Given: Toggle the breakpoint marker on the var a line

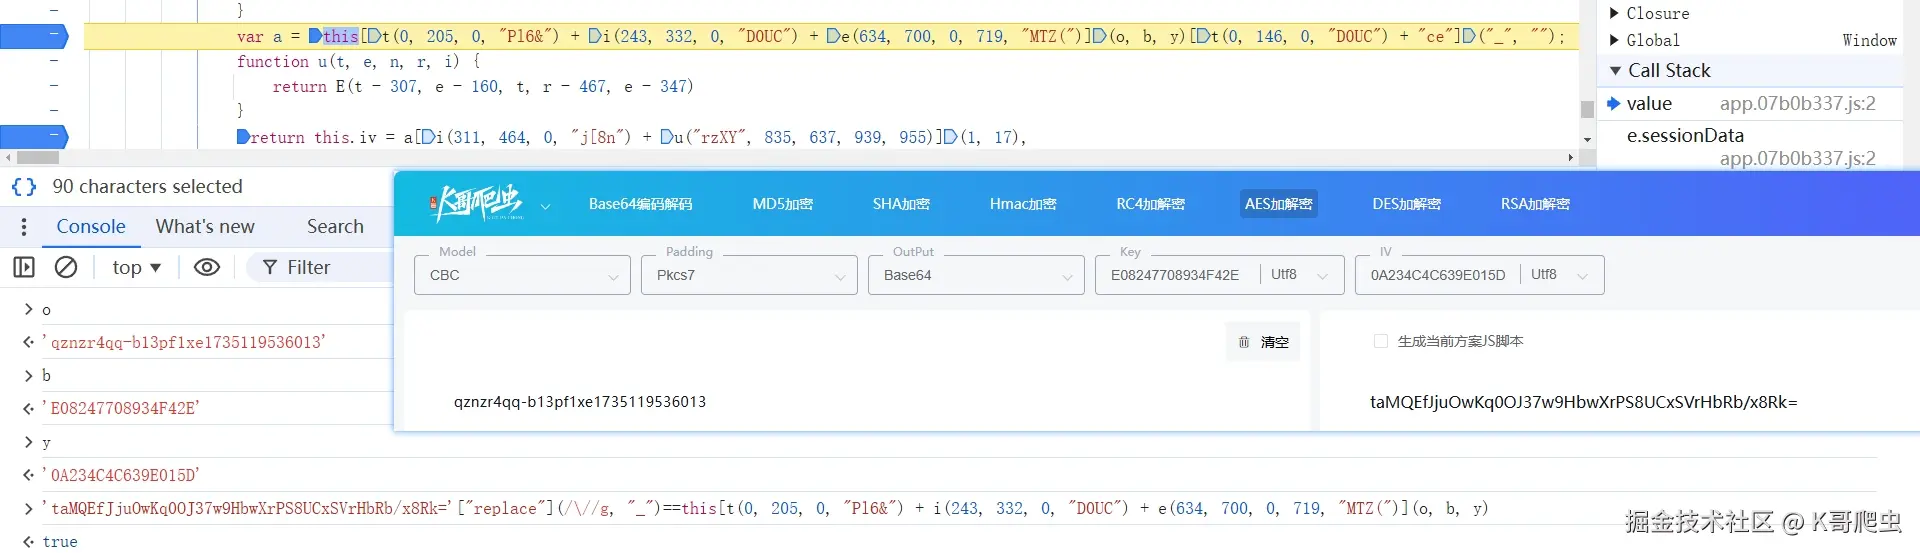Looking at the screenshot, I should [34, 37].
